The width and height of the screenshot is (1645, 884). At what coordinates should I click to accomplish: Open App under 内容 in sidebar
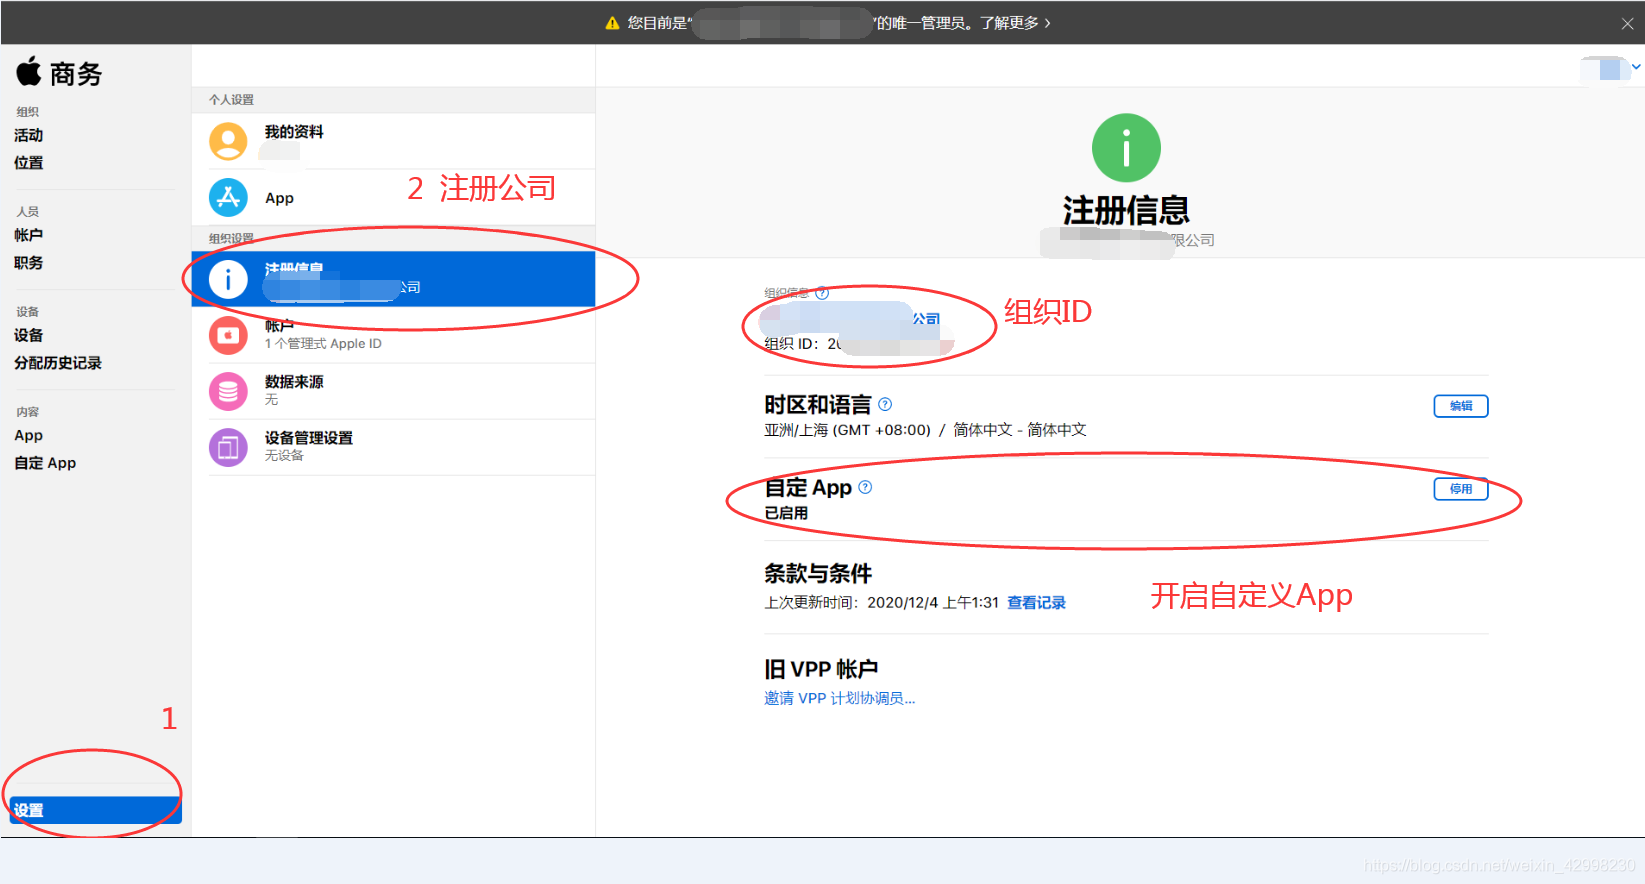pos(29,435)
